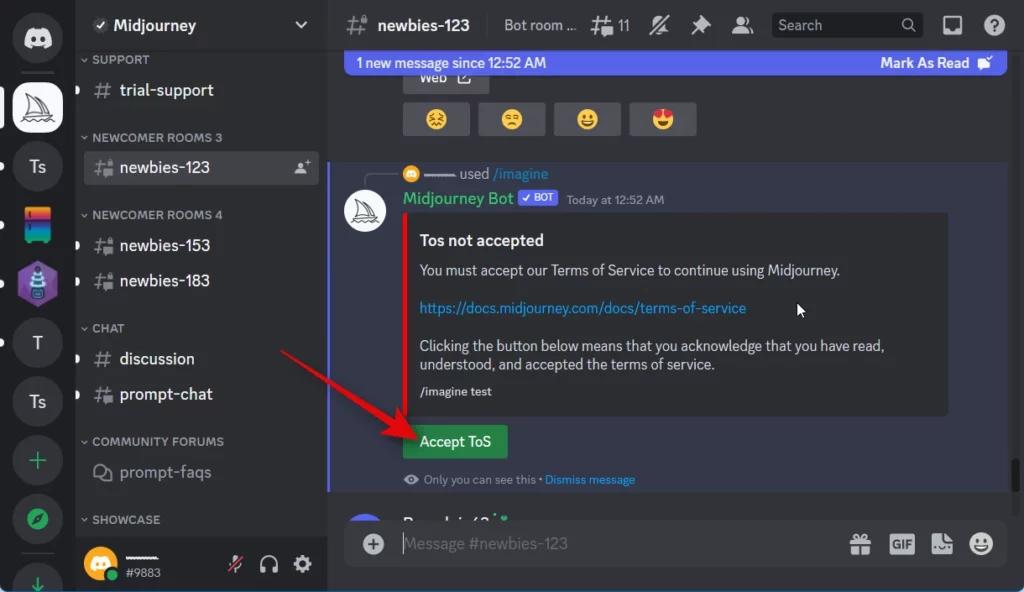The image size is (1024, 592).
Task: React with the unamused face emoji button
Action: tap(512, 119)
